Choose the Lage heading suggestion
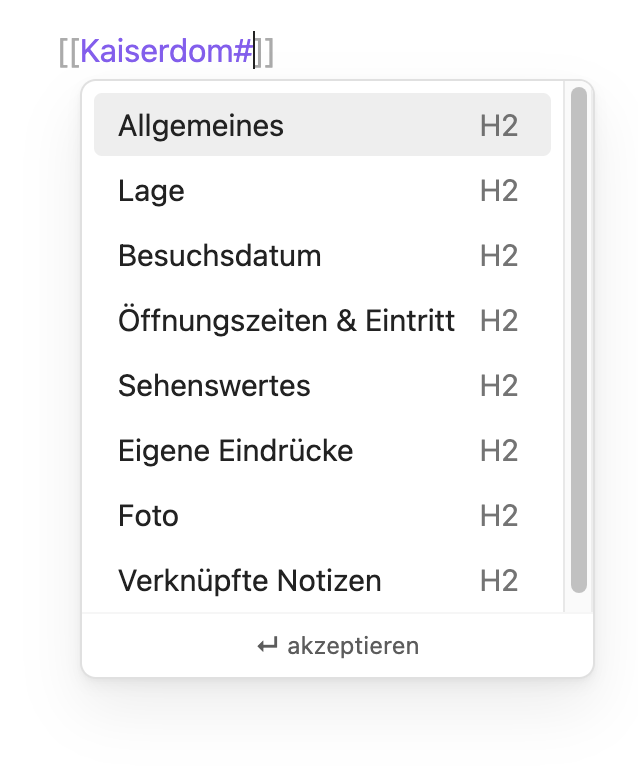 pyautogui.click(x=322, y=190)
